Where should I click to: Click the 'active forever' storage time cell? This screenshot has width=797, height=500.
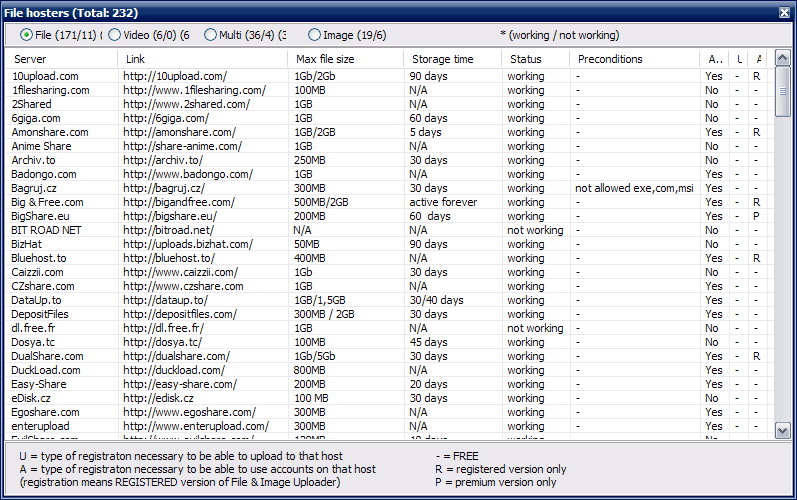pos(443,202)
